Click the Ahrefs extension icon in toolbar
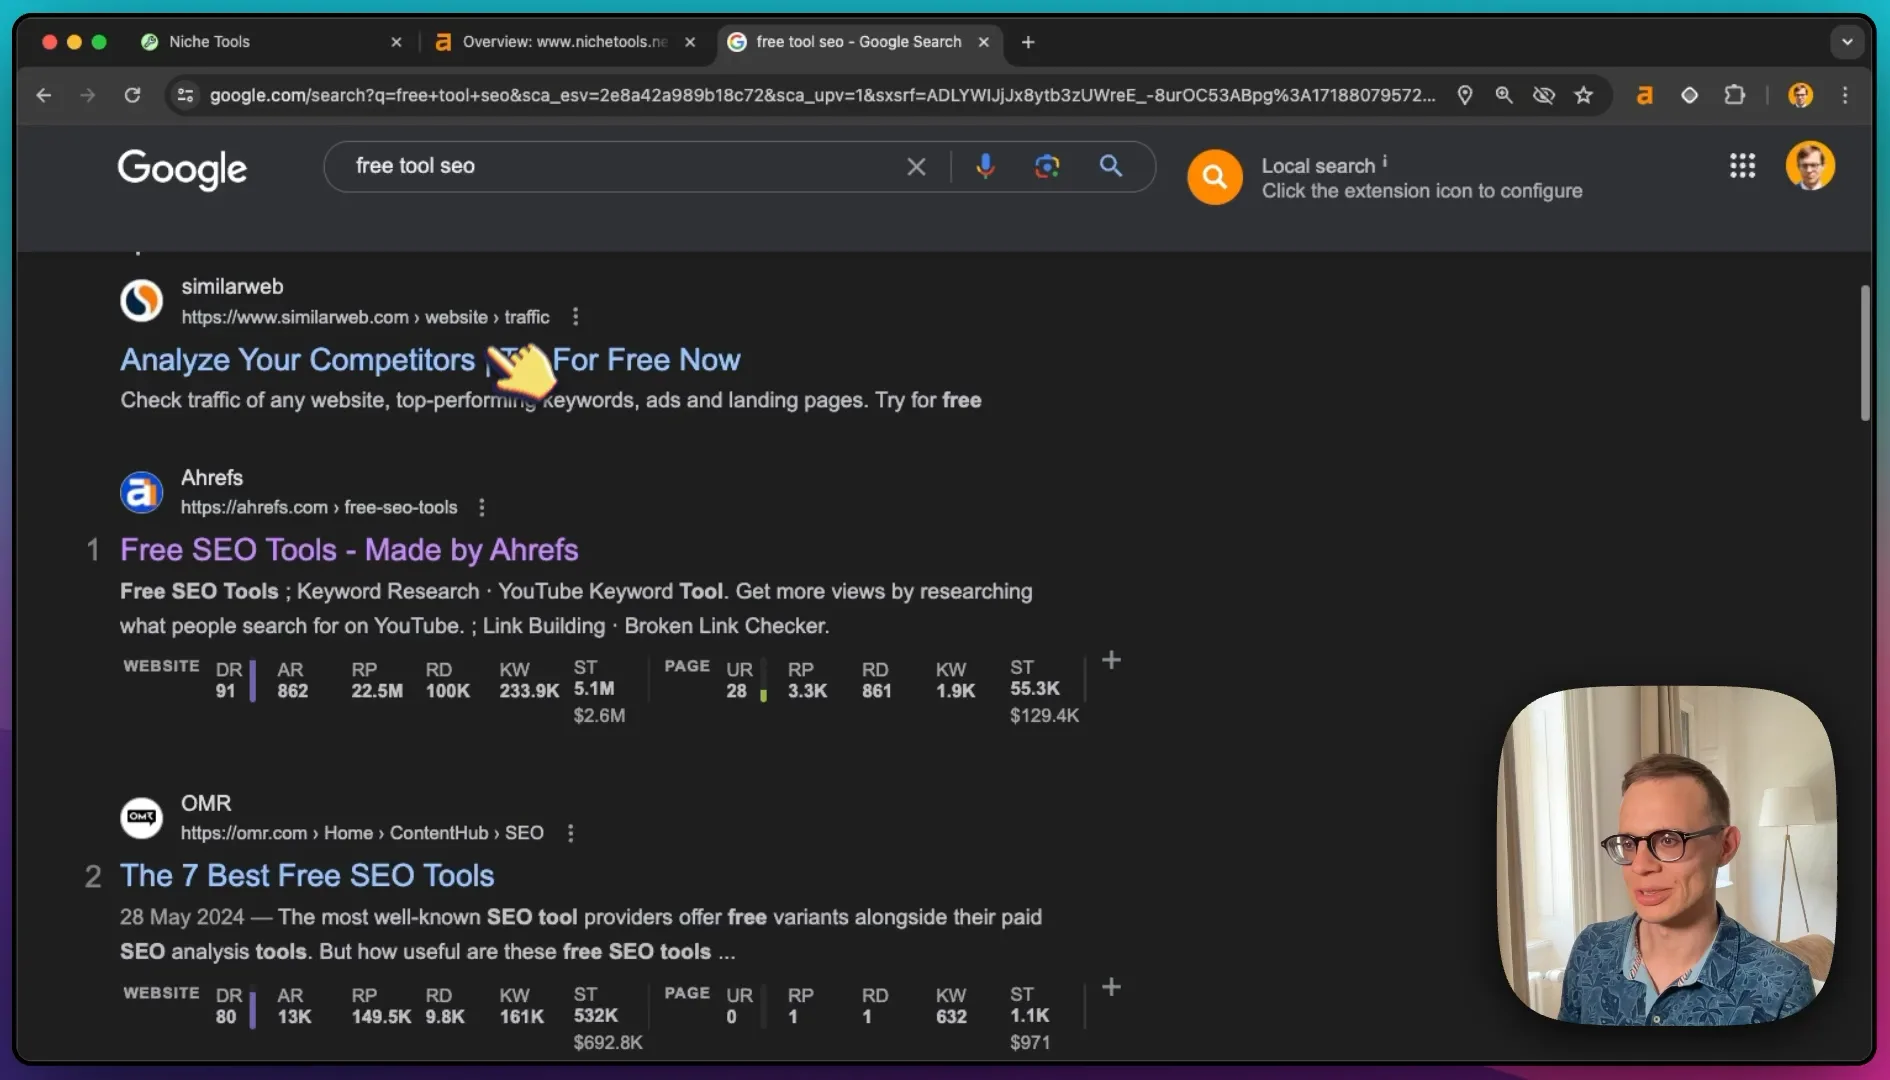Viewport: 1890px width, 1080px height. point(1644,95)
